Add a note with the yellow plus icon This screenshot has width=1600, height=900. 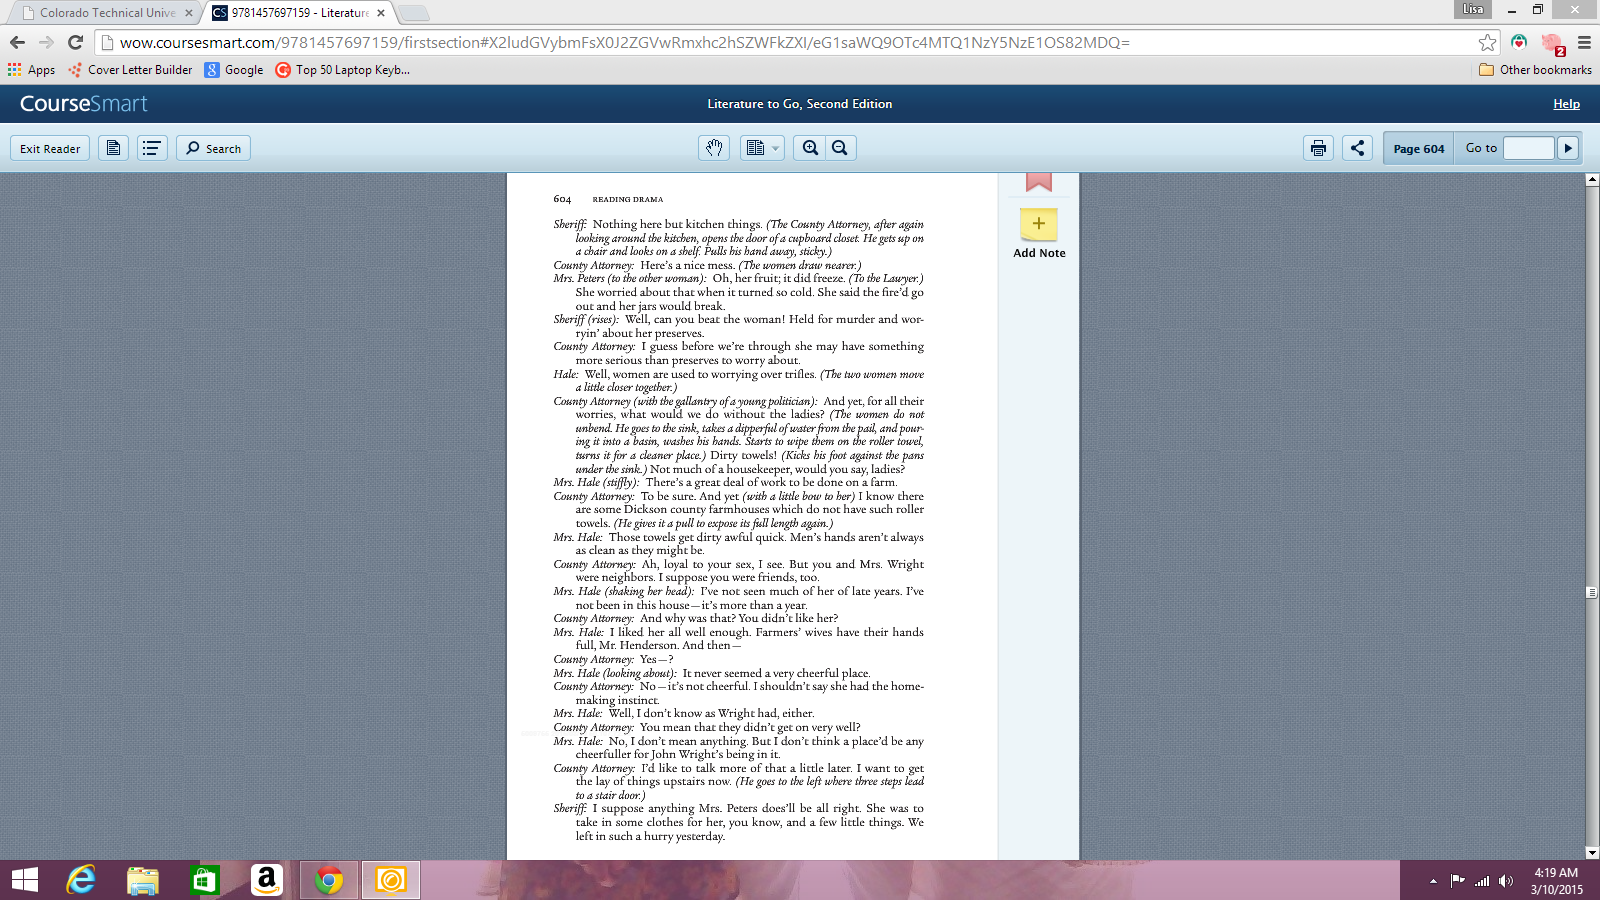[1039, 224]
